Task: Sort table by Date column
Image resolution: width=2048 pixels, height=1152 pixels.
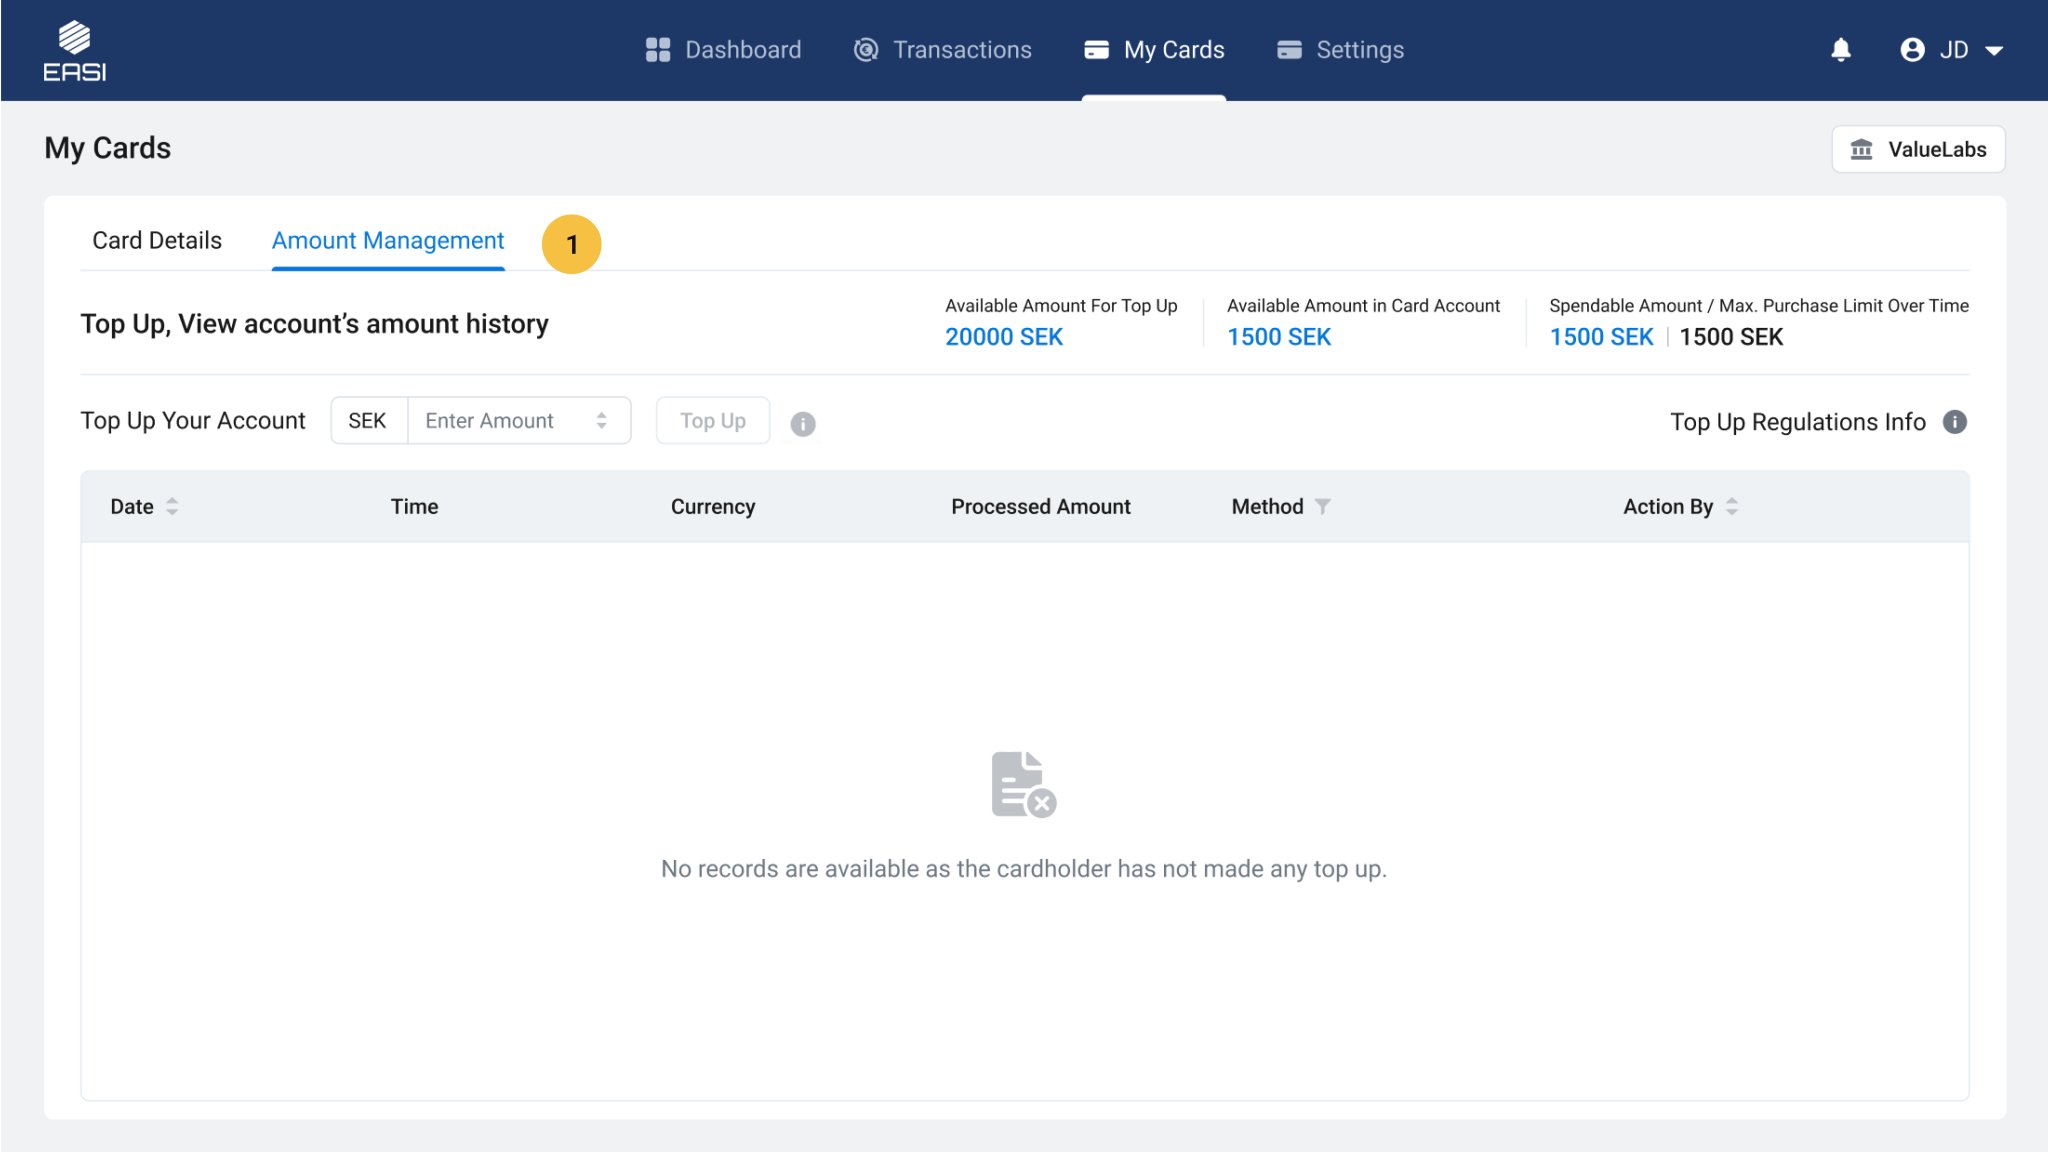Action: (x=172, y=507)
